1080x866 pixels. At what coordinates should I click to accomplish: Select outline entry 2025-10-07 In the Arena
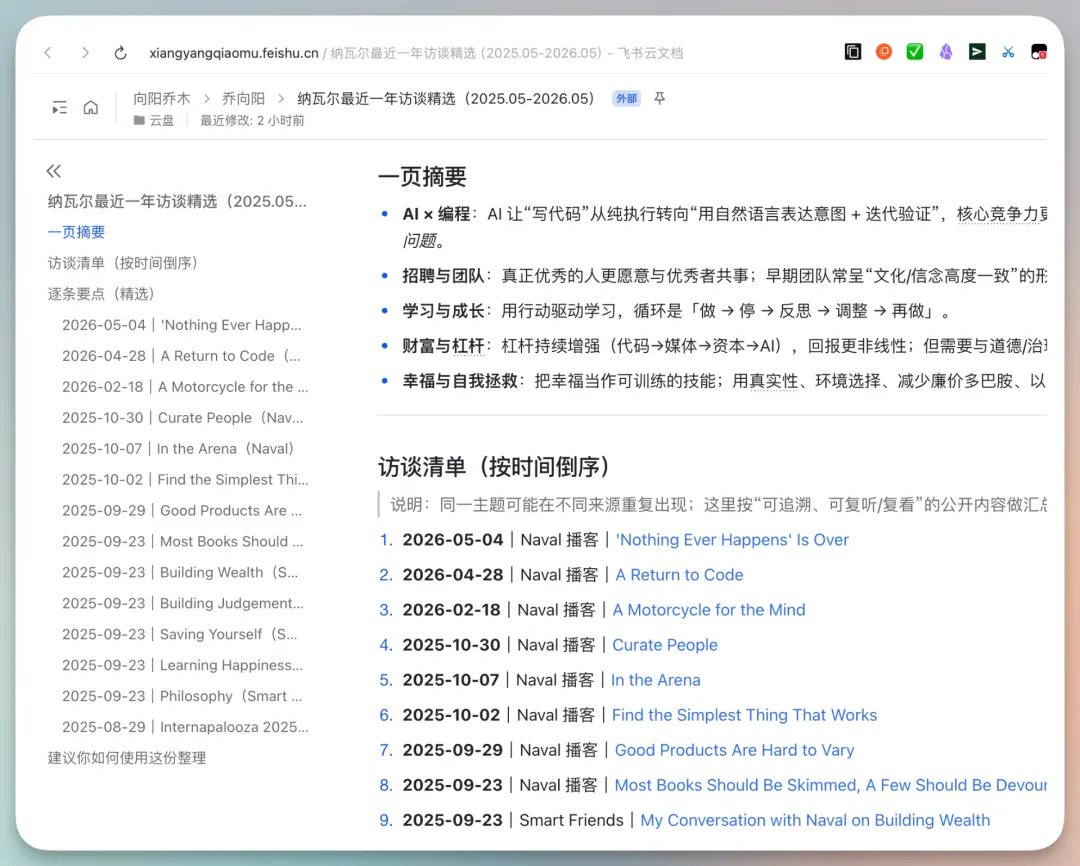(x=178, y=449)
